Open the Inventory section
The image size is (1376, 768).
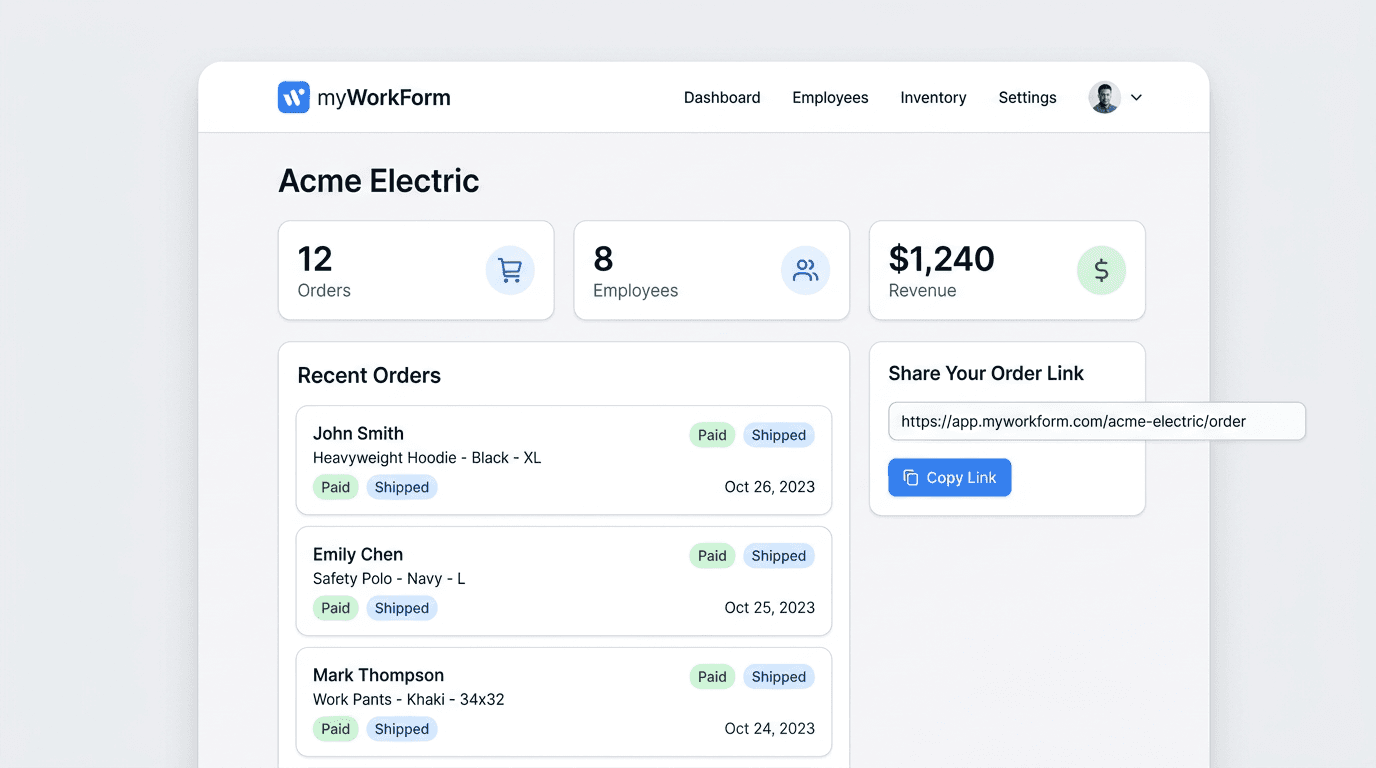[932, 97]
